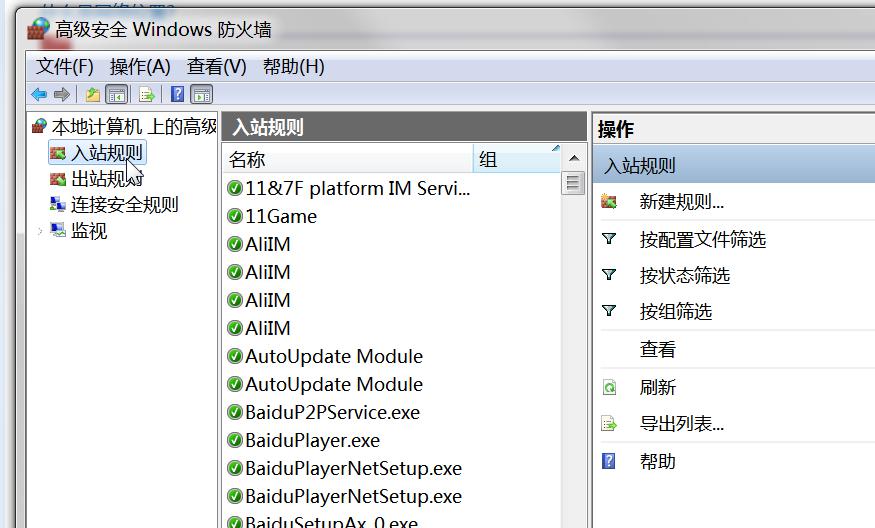Image resolution: width=875 pixels, height=528 pixels.
Task: Click the export icon beside 导出列表
Action: (609, 424)
